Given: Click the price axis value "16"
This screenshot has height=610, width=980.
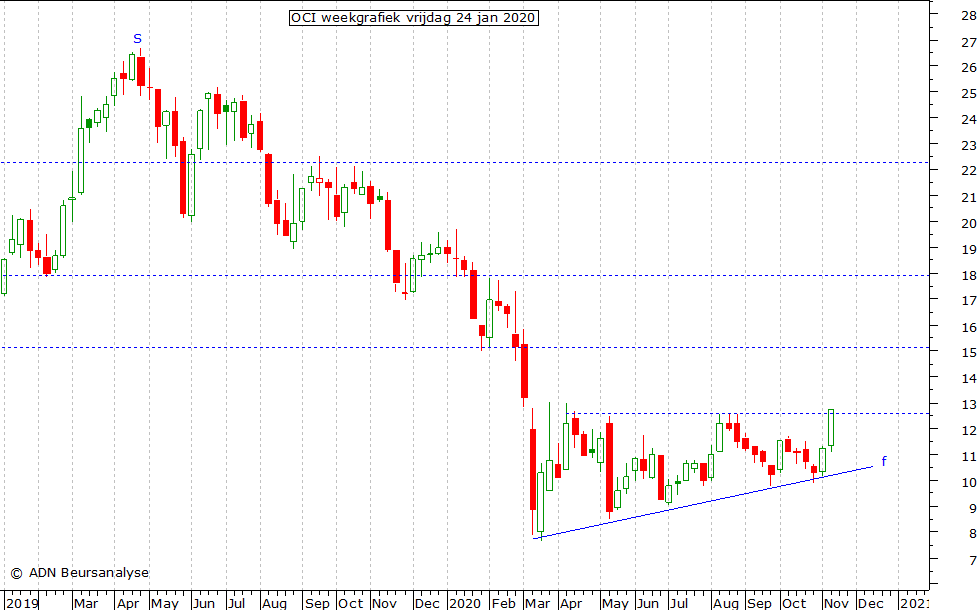Looking at the screenshot, I should [969, 328].
